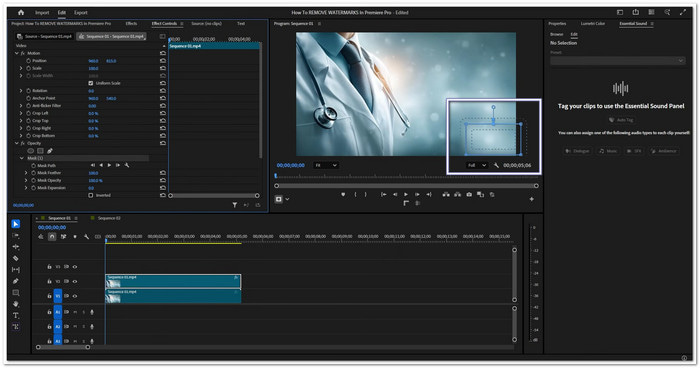
Task: Select the Selection tool arrow
Action: click(x=16, y=224)
